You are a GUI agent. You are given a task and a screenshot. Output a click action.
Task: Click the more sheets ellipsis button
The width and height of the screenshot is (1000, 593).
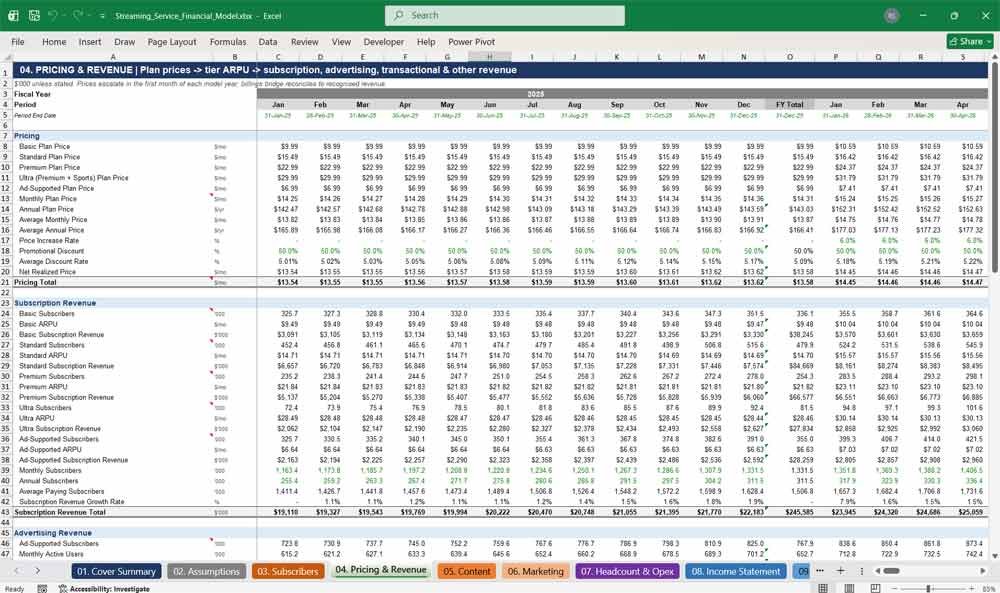(820, 571)
